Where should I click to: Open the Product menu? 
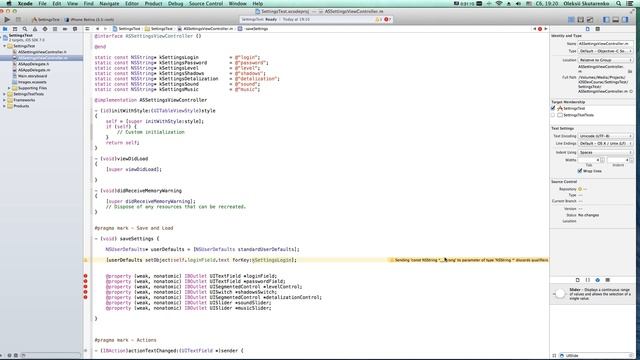(153, 3)
